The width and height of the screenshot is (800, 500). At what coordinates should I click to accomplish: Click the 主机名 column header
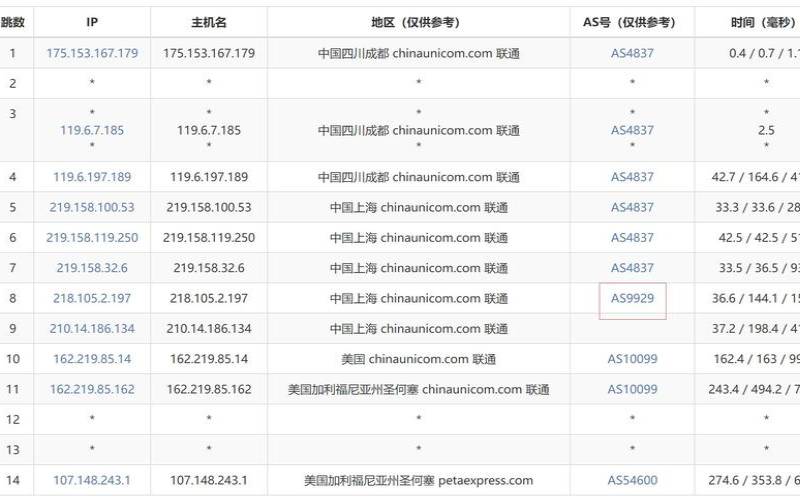click(209, 22)
